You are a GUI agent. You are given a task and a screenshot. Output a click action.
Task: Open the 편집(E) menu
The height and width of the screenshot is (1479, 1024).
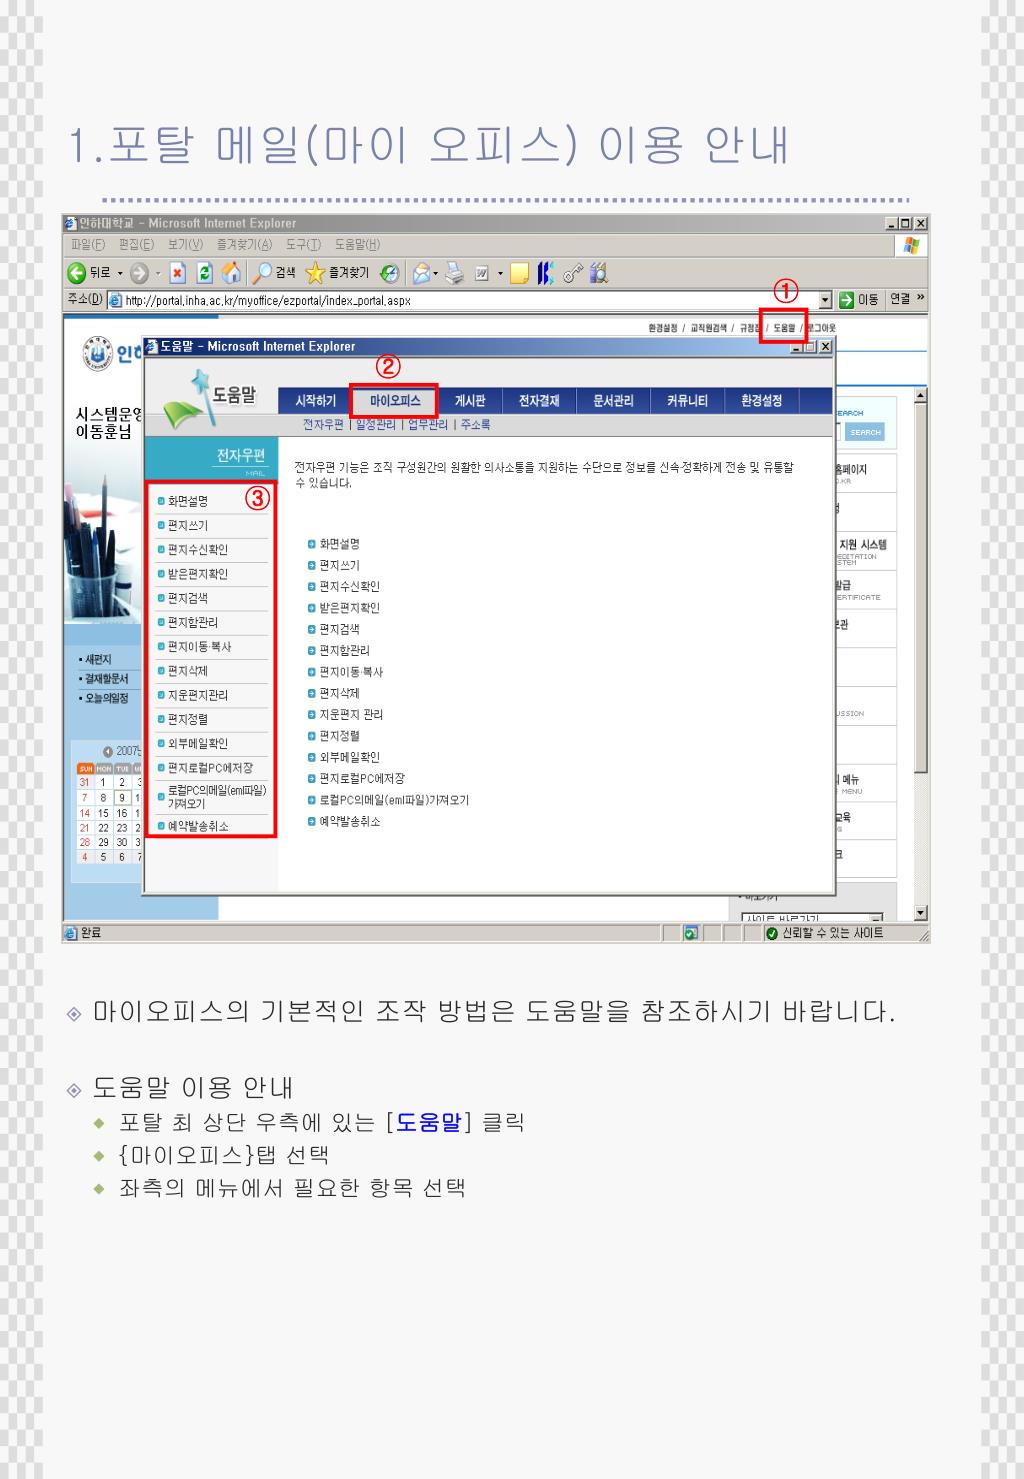136,245
